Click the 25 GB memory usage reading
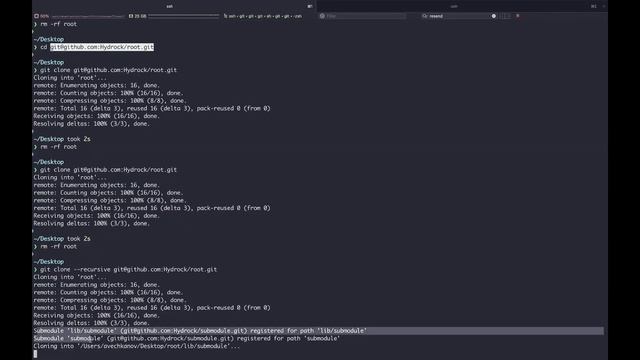 tap(140, 16)
